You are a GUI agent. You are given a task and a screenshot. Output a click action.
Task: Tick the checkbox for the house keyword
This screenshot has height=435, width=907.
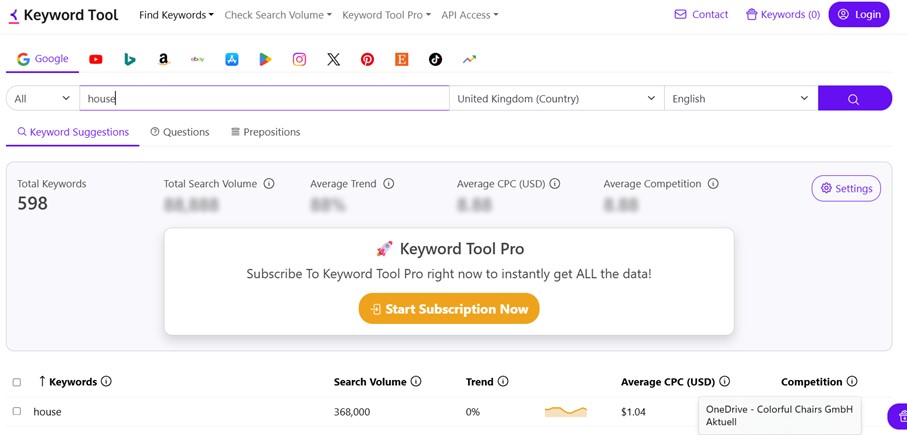17,411
